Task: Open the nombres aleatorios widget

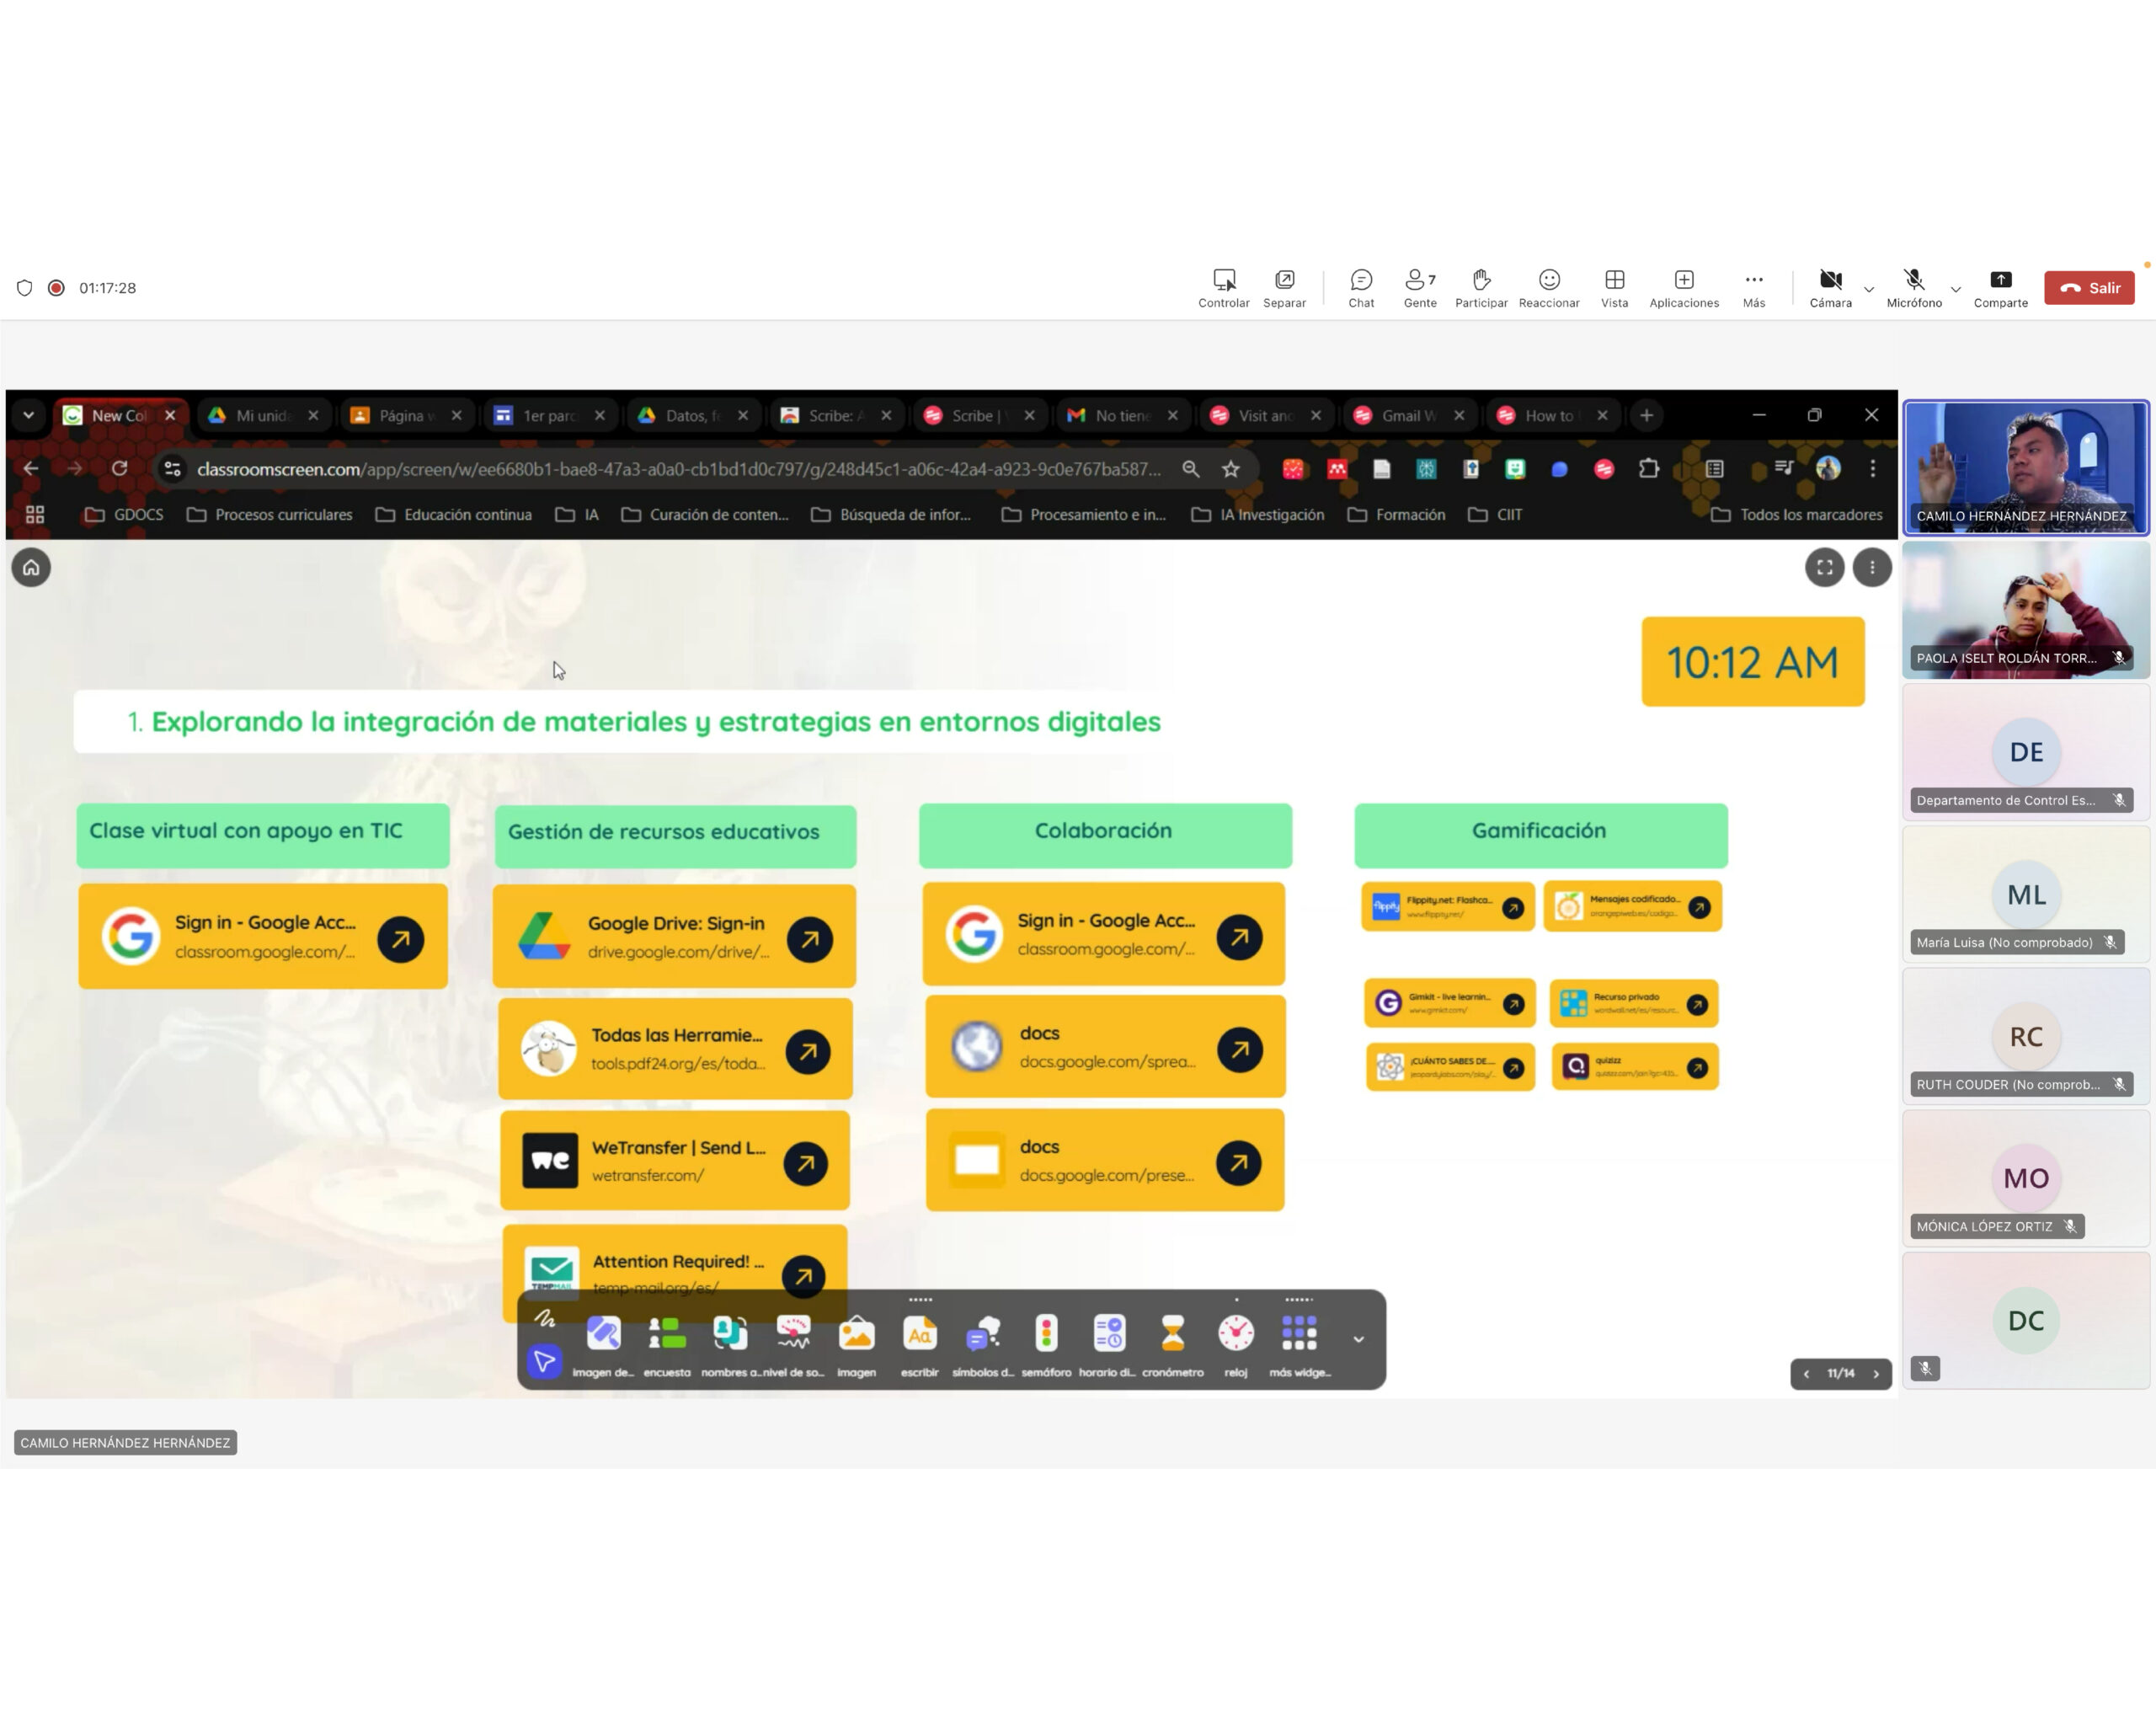Action: click(x=730, y=1346)
